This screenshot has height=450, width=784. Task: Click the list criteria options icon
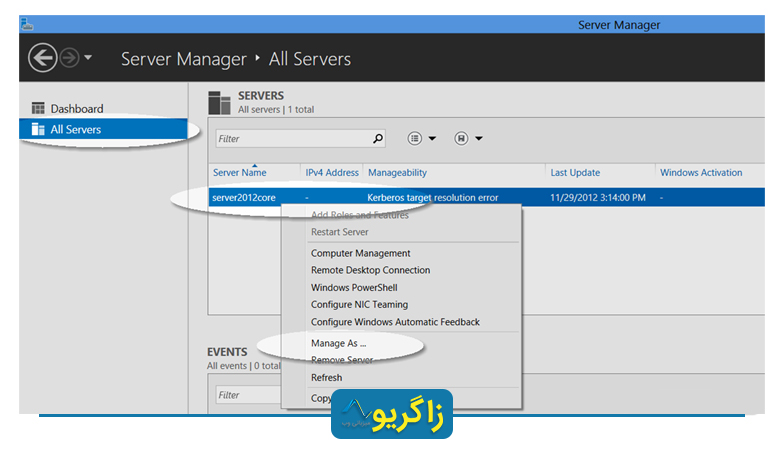[414, 138]
